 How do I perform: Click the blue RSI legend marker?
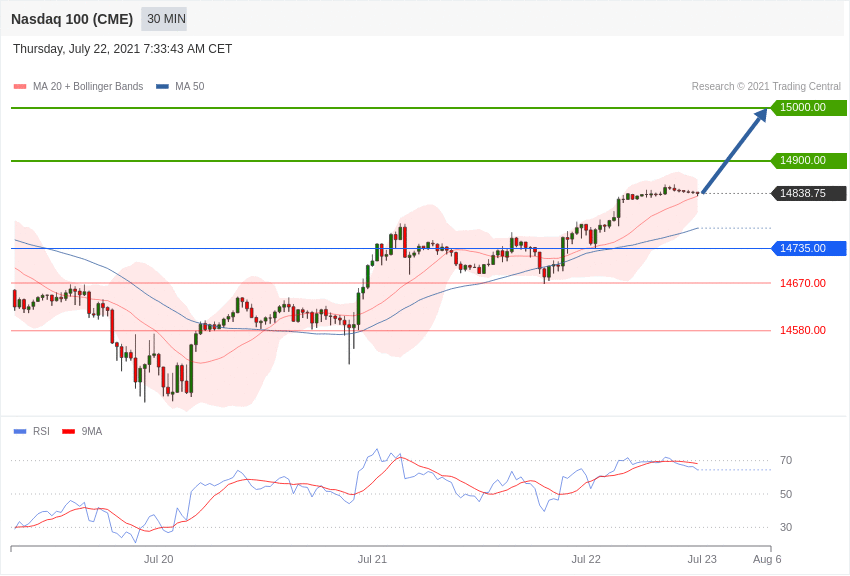click(20, 432)
